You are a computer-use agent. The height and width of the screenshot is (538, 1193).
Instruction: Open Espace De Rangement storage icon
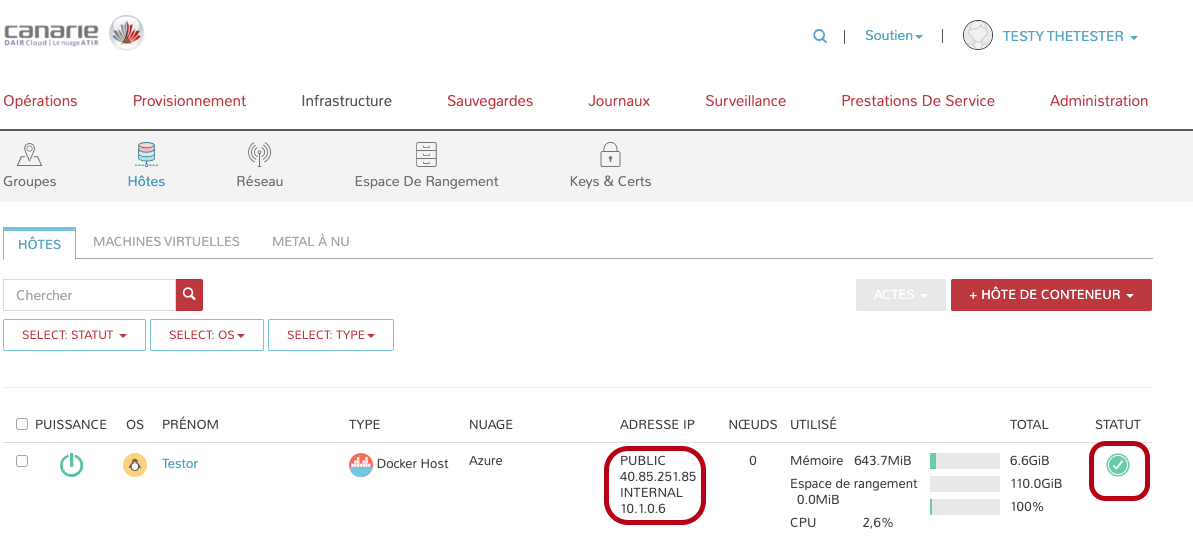coord(426,155)
